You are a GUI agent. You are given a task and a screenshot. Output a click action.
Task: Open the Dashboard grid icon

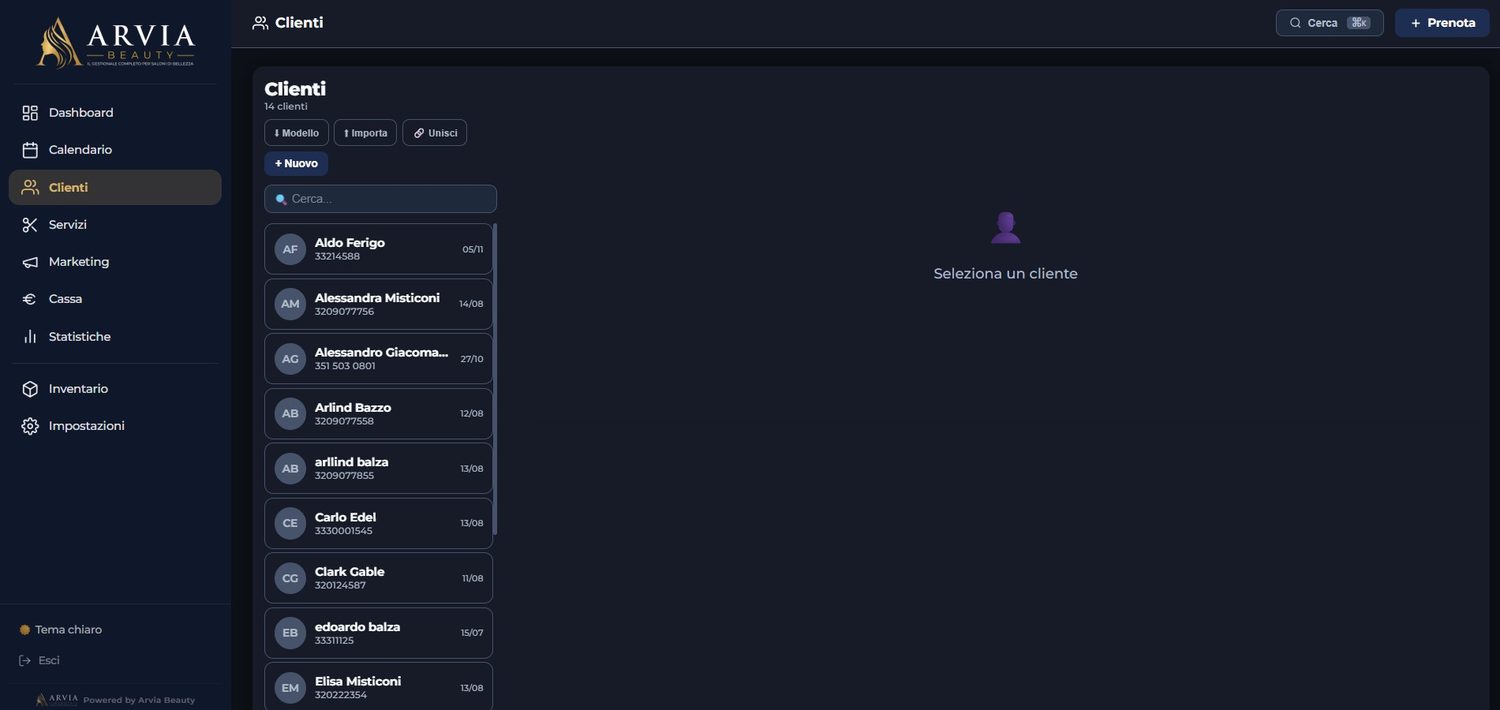click(30, 113)
